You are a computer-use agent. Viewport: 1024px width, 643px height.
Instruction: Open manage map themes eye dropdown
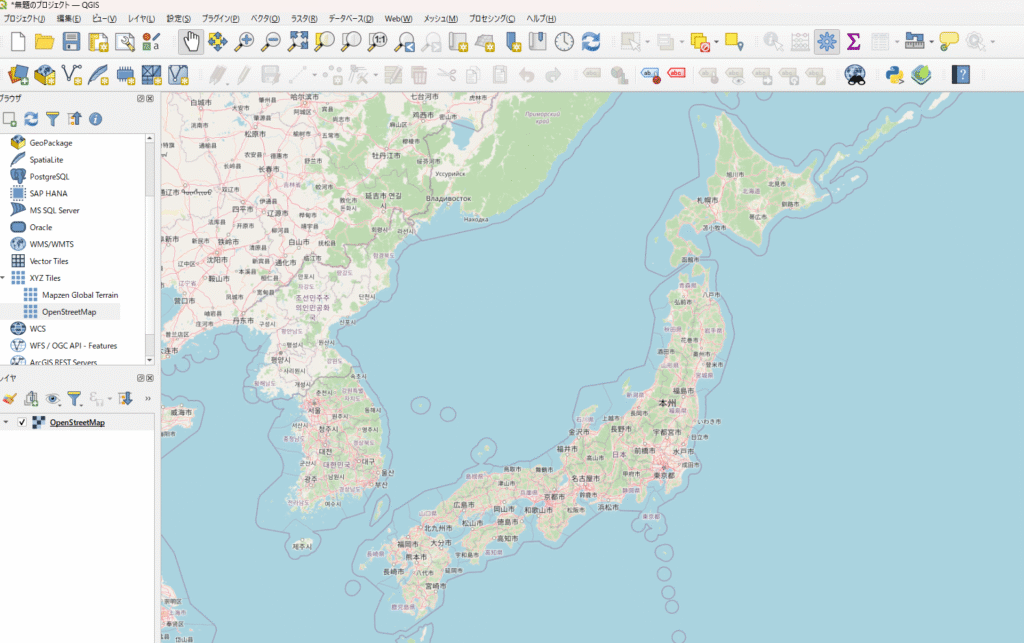pos(53,398)
